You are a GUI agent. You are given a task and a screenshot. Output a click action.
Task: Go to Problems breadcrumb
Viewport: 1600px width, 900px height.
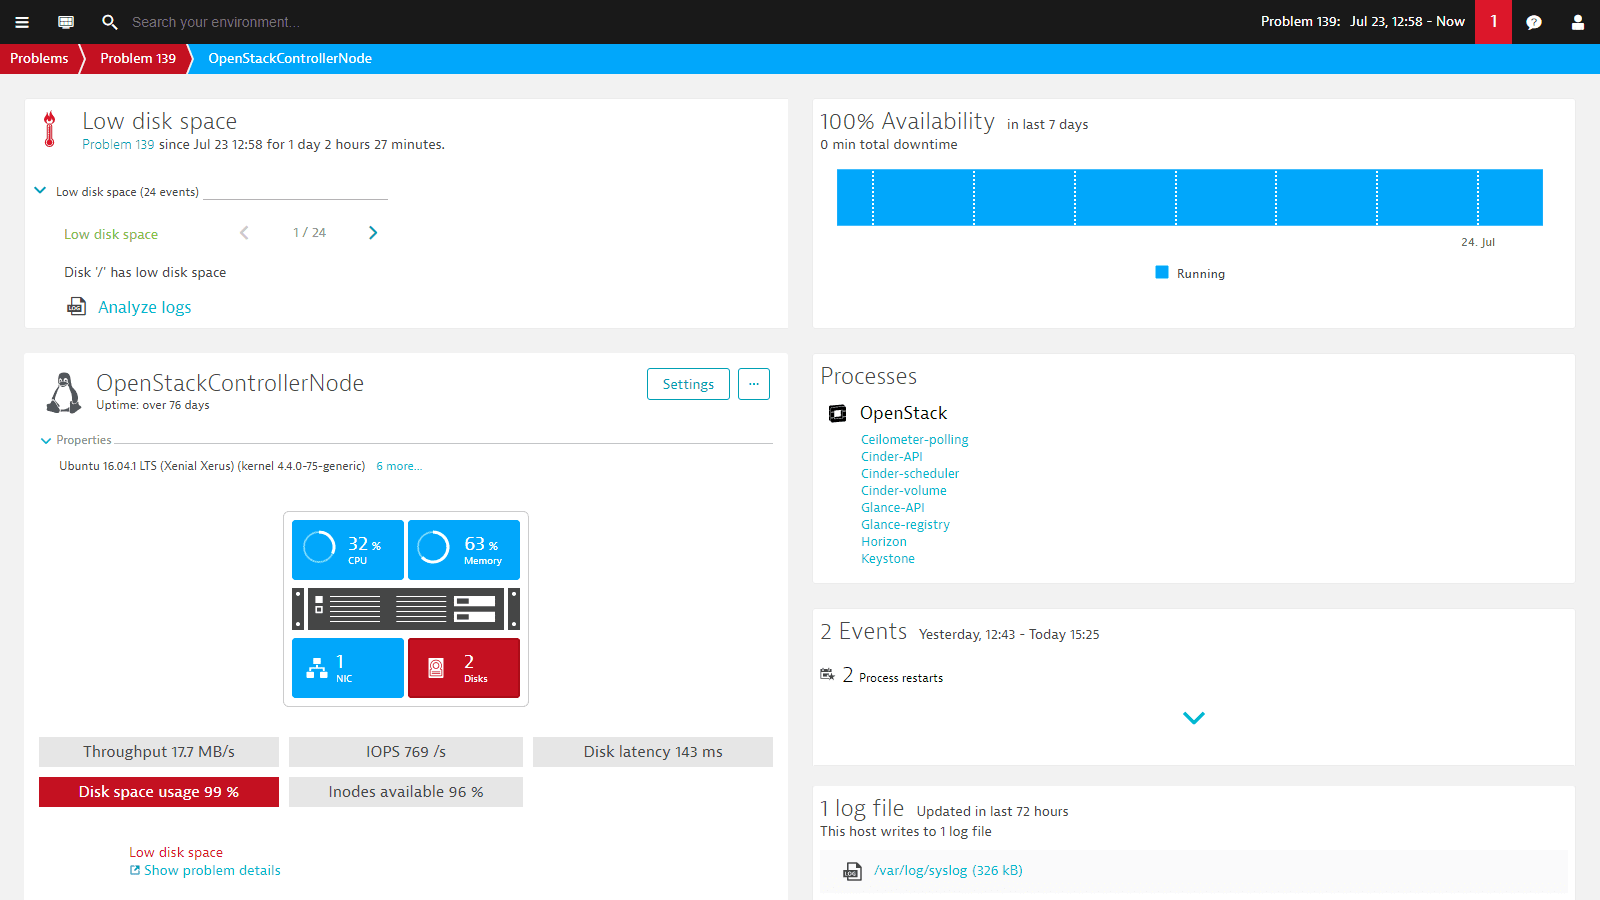39,58
